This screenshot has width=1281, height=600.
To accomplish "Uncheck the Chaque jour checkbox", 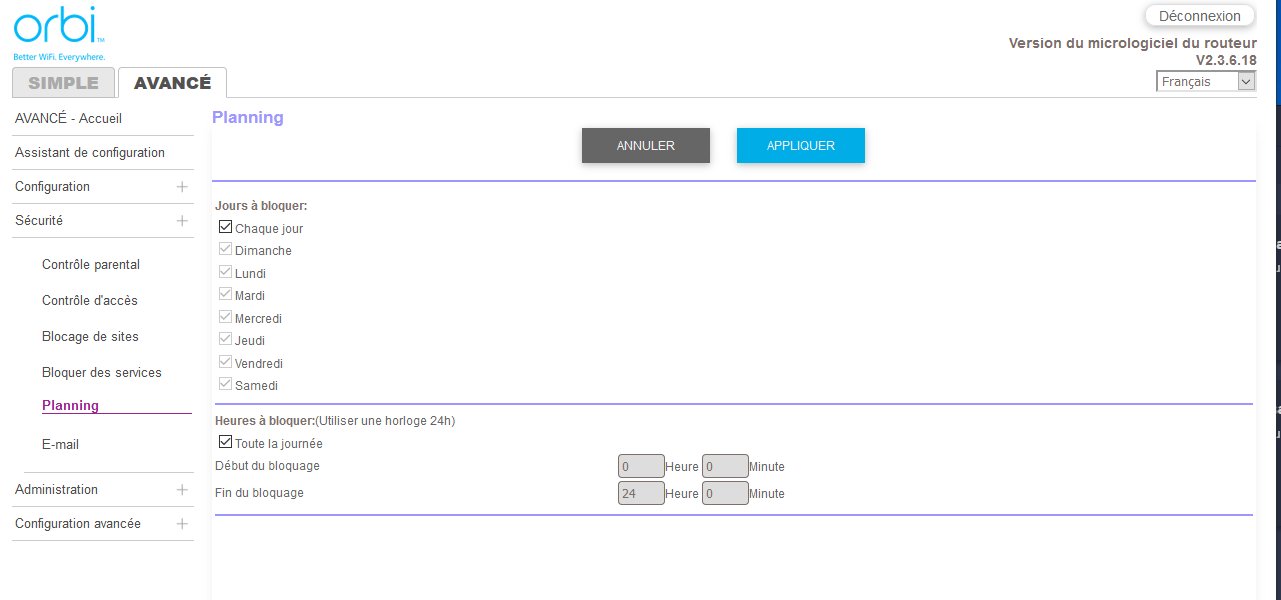I will tap(225, 228).
